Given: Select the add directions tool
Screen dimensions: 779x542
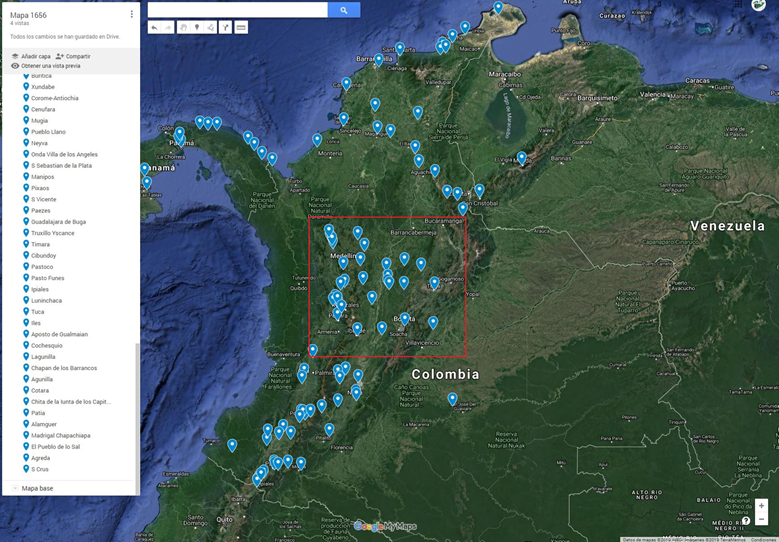Looking at the screenshot, I should click(225, 27).
